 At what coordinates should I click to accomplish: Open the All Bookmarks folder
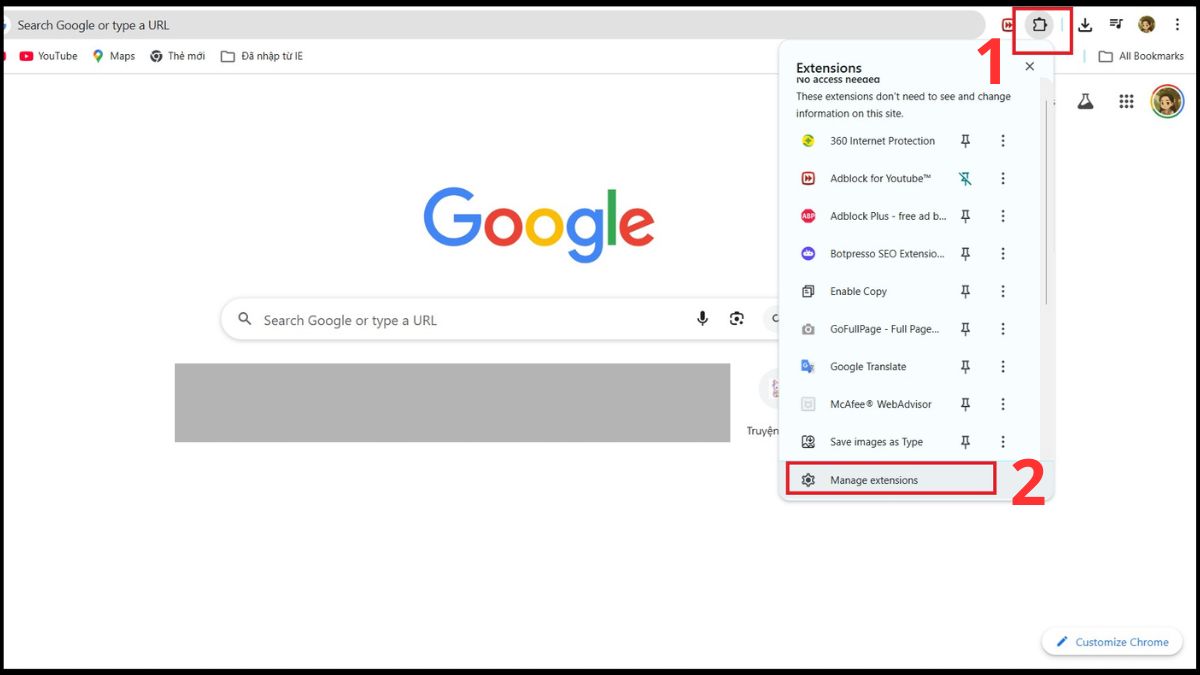(x=1141, y=56)
